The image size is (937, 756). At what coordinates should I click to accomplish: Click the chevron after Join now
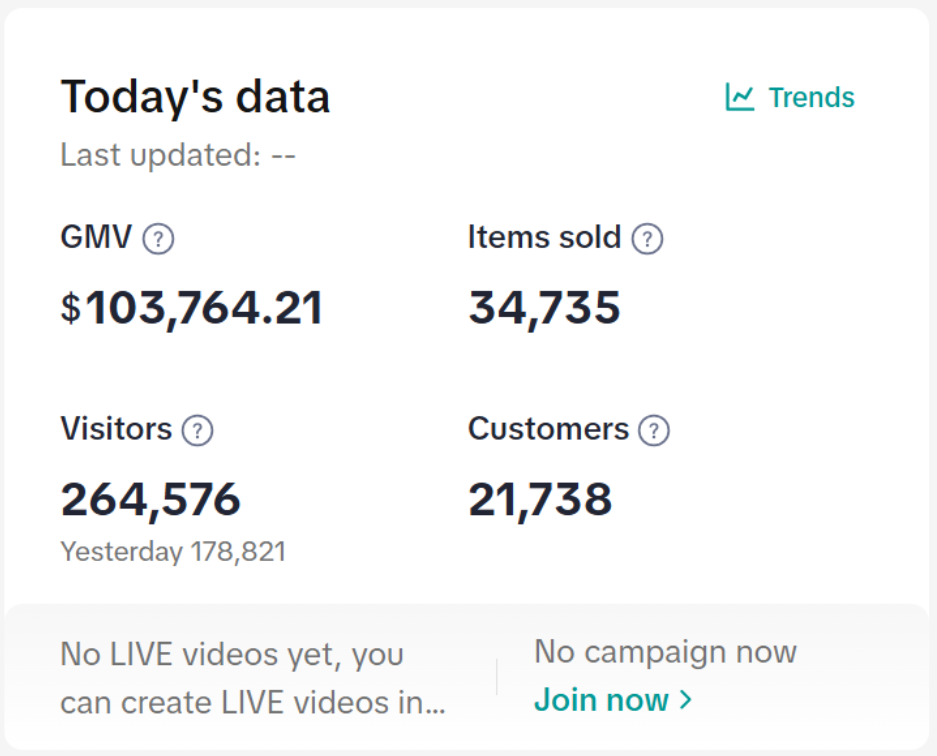pyautogui.click(x=686, y=700)
